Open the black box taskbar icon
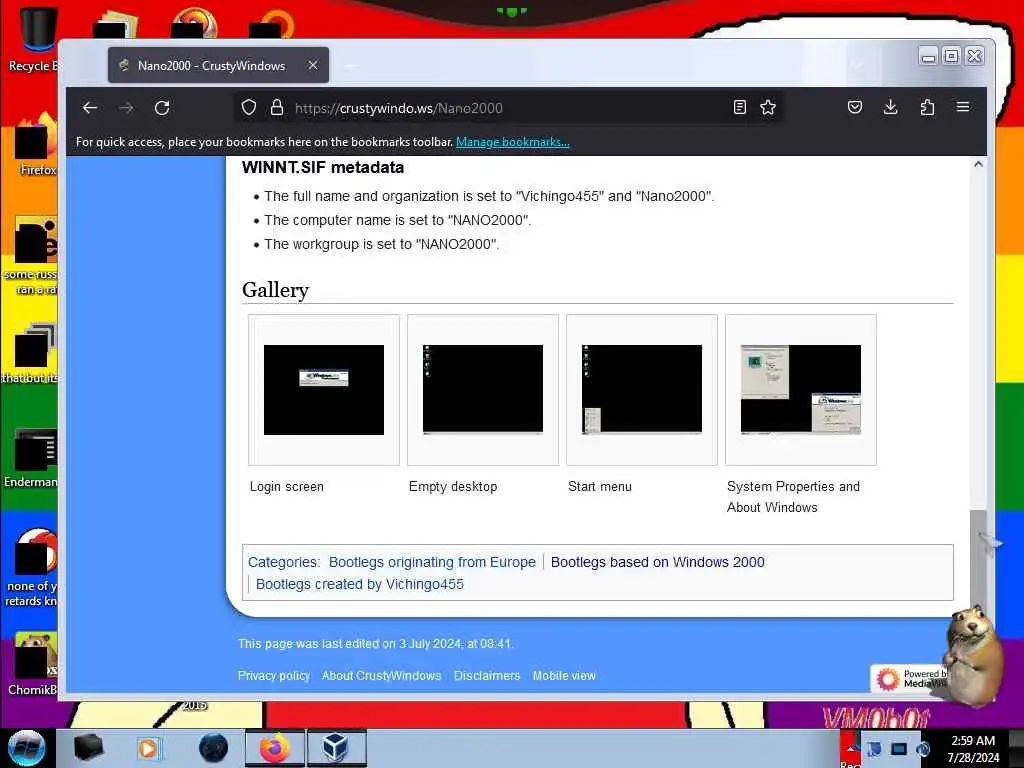Viewport: 1024px width, 768px height. click(x=88, y=748)
